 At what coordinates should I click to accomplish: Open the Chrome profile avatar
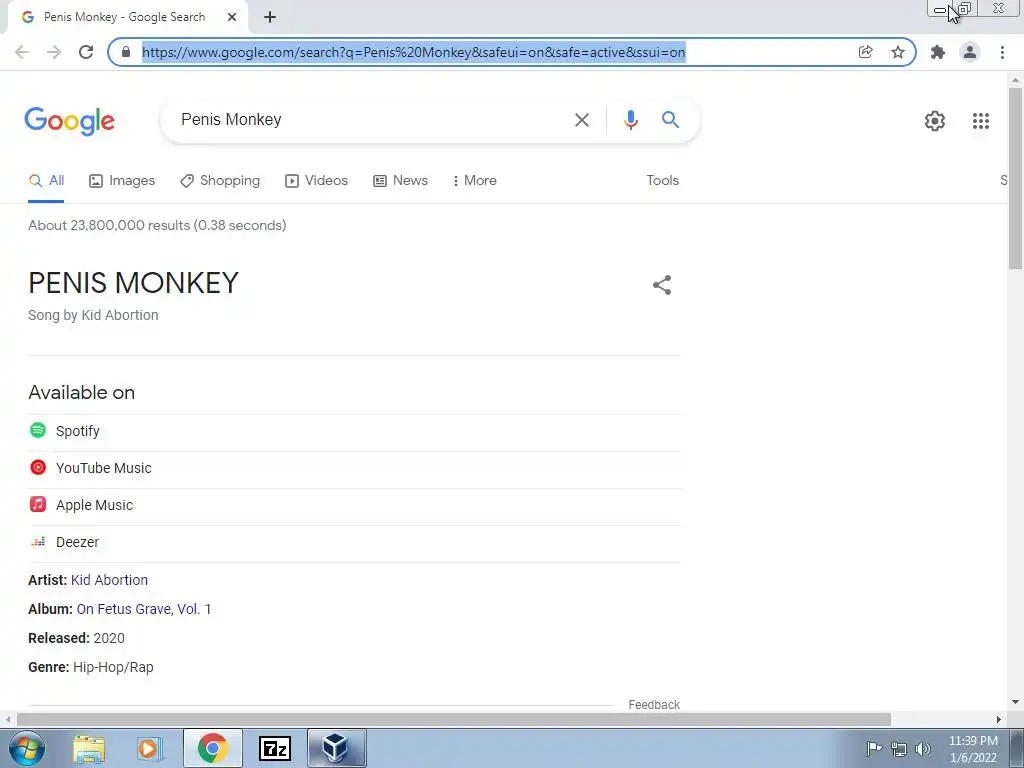970,52
